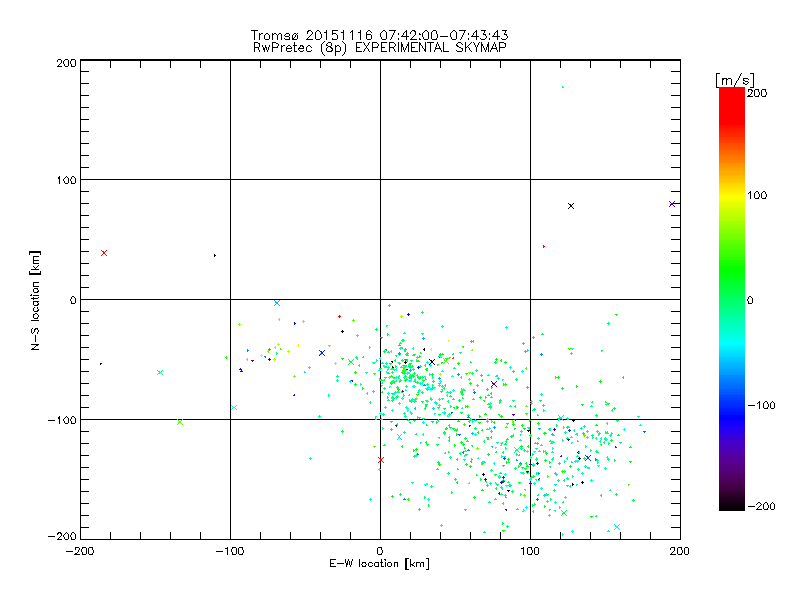Click y-axis tick label "-100"
The width and height of the screenshot is (800, 600).
click(x=62, y=420)
